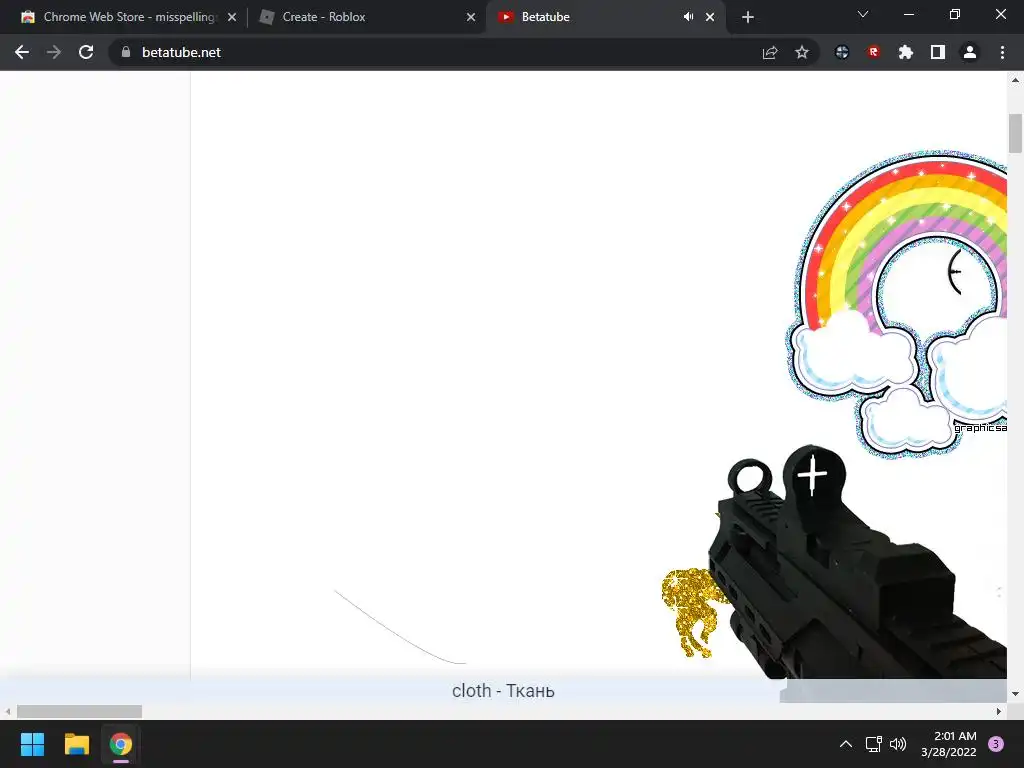Click the Chrome taskbar icon
This screenshot has height=768, width=1024.
121,744
